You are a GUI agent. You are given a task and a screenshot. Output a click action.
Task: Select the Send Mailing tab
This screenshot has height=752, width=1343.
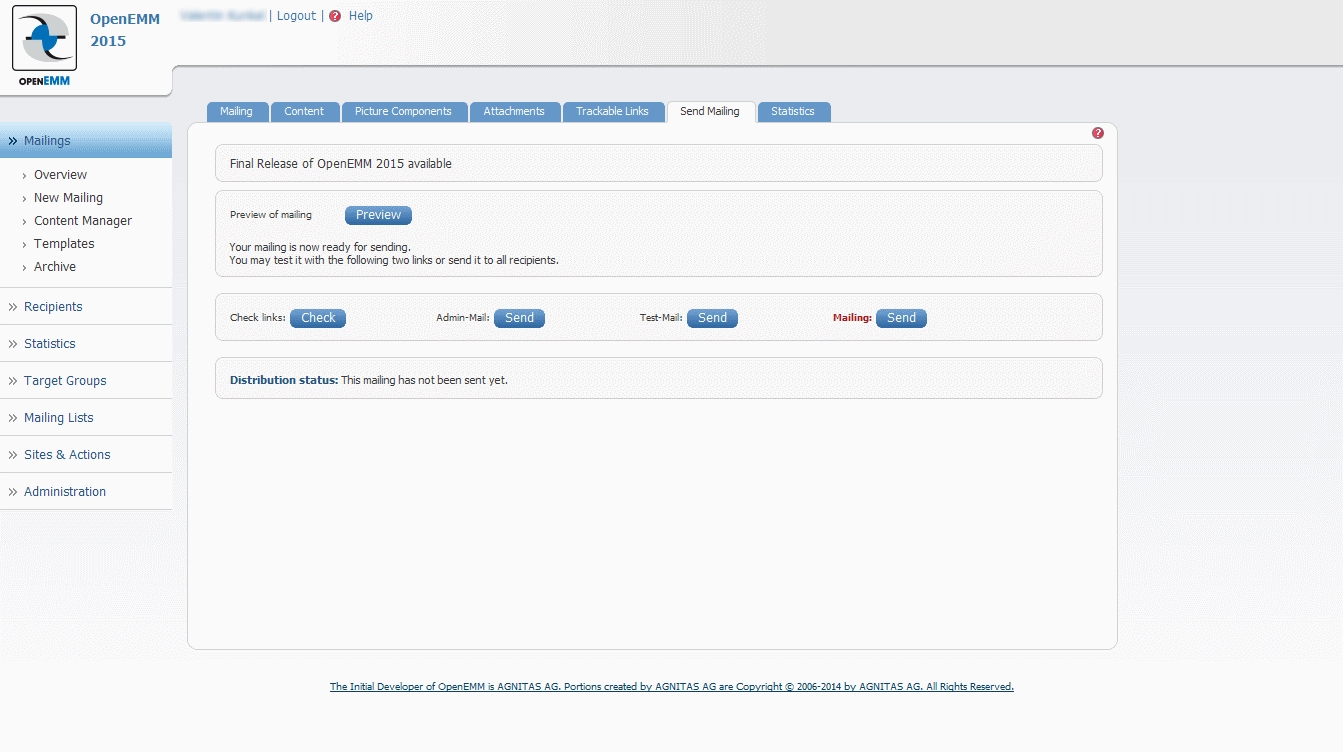pos(710,112)
